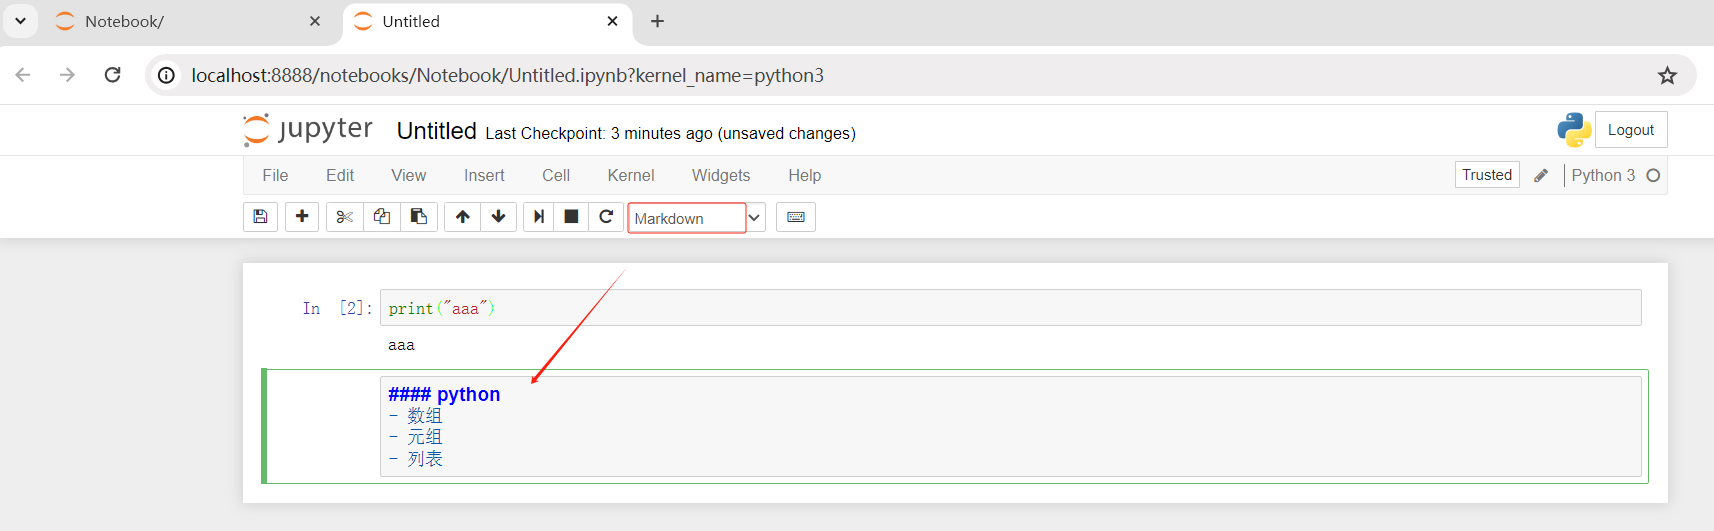The width and height of the screenshot is (1714, 531).
Task: Click the '- 列表' line in markdown cell
Action: tap(415, 459)
